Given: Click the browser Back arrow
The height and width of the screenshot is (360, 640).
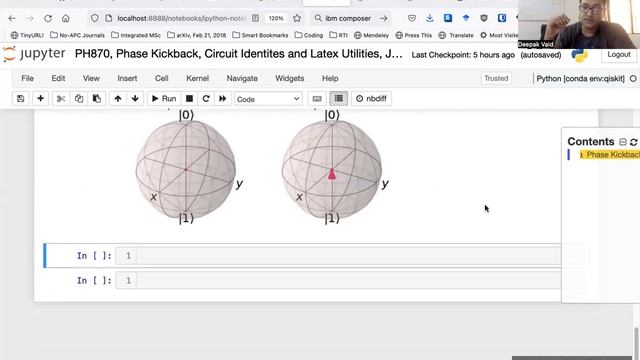Looking at the screenshot, I should [12, 18].
